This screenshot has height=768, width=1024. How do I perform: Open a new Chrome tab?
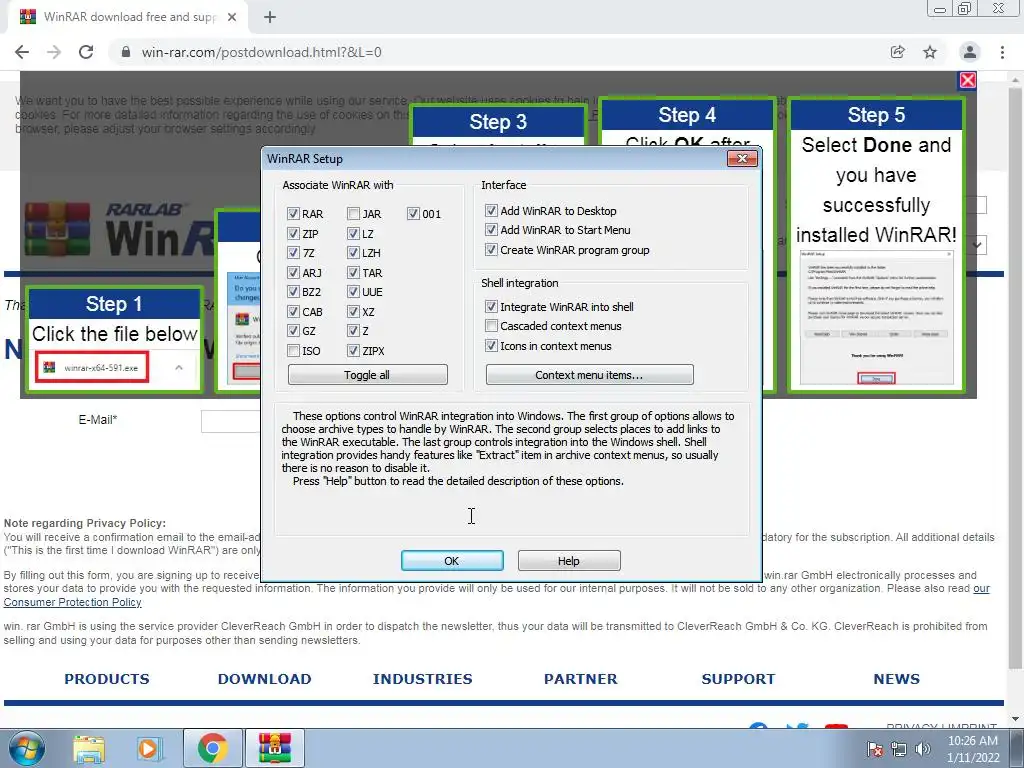[270, 18]
